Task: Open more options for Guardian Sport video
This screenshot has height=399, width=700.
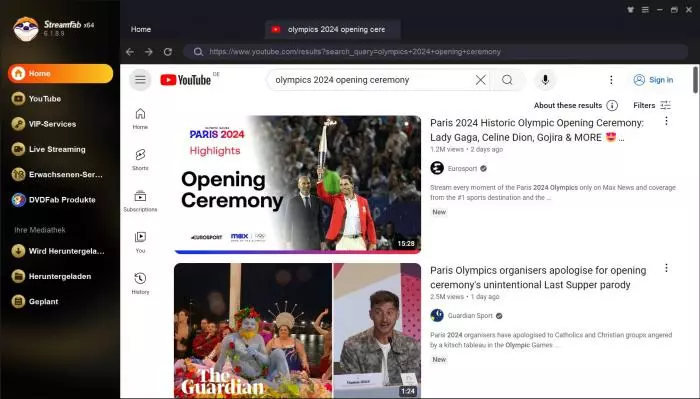Action: click(666, 268)
